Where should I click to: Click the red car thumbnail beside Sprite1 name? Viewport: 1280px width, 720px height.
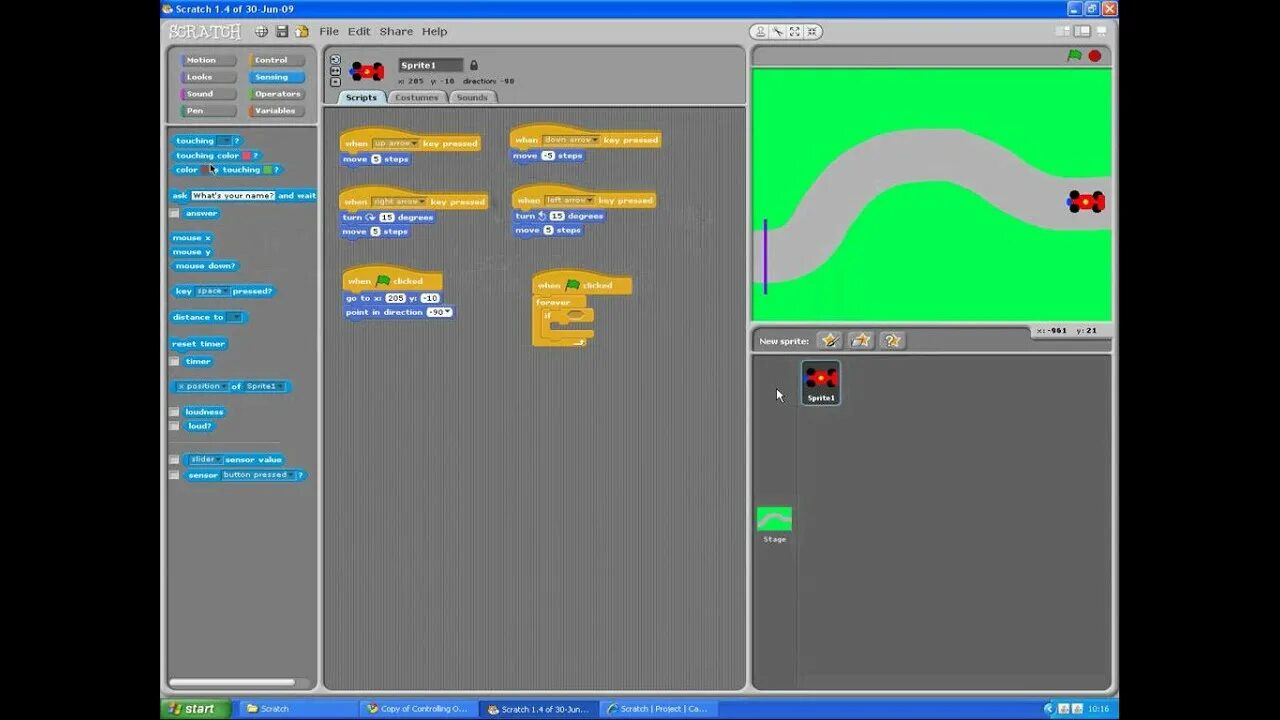click(x=367, y=71)
